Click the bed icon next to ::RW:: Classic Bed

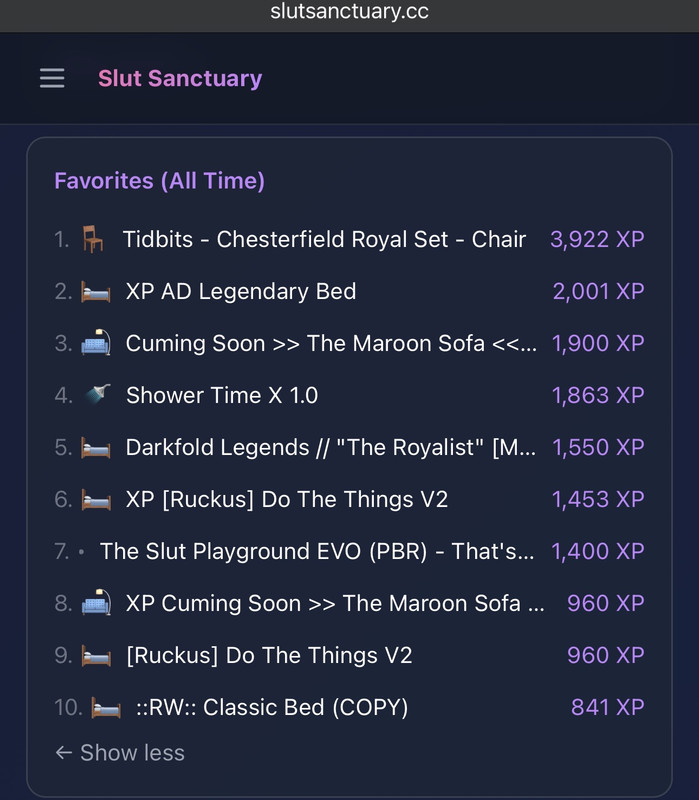106,708
